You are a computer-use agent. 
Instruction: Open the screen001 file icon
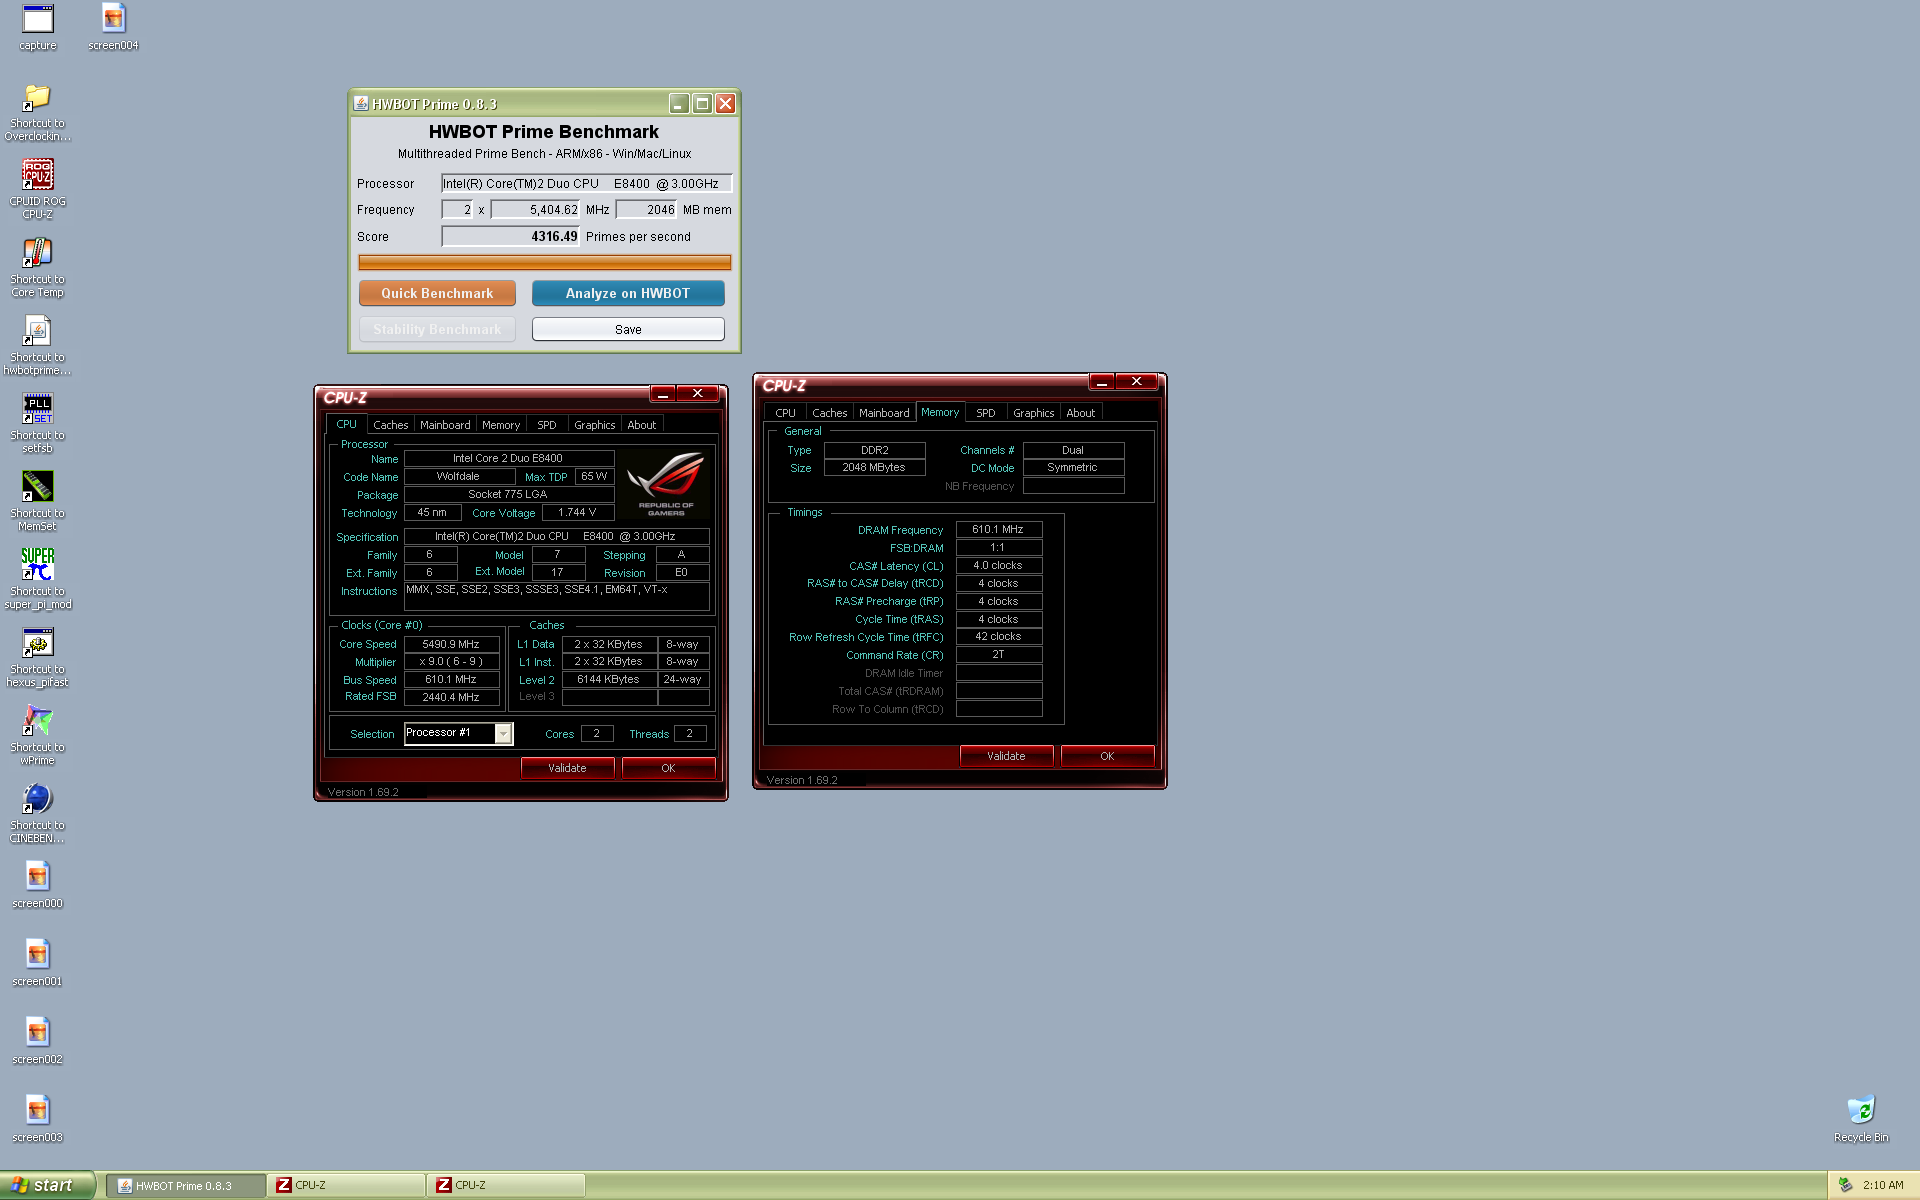(38, 963)
